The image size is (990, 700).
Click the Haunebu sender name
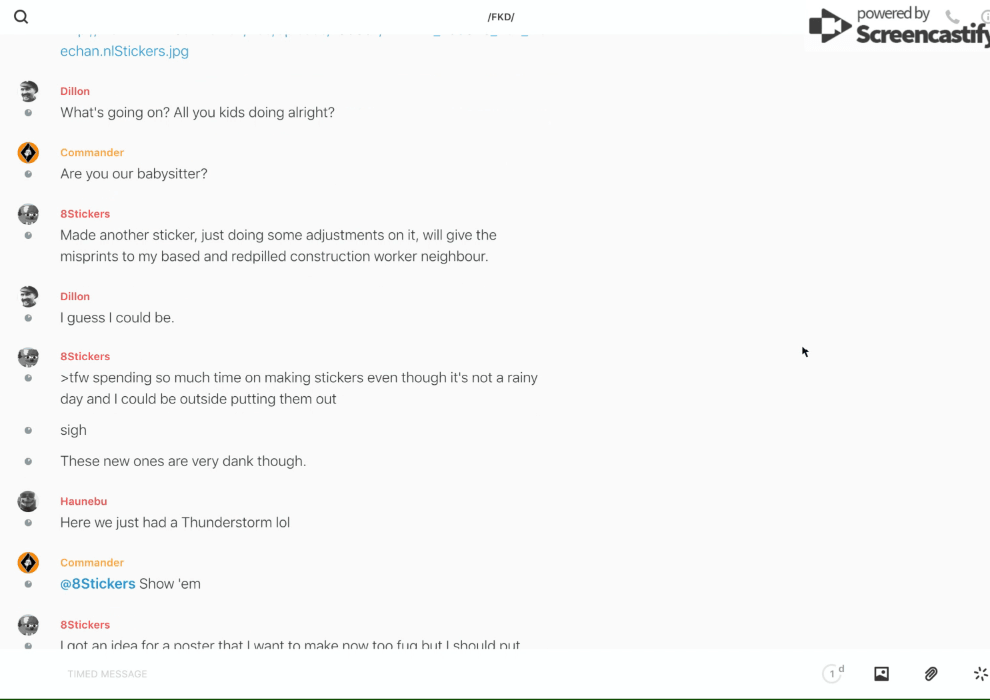pyautogui.click(x=83, y=501)
